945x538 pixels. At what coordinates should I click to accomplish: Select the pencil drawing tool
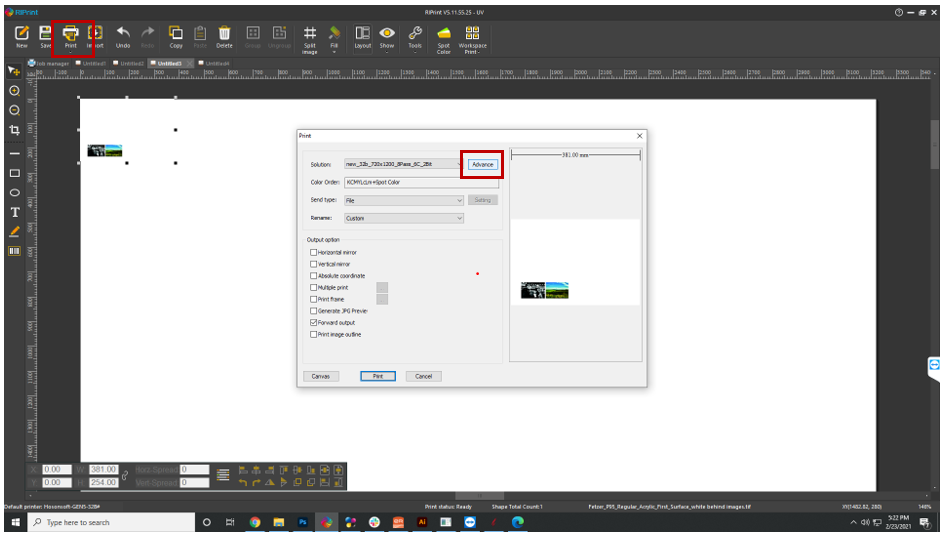pyautogui.click(x=14, y=231)
